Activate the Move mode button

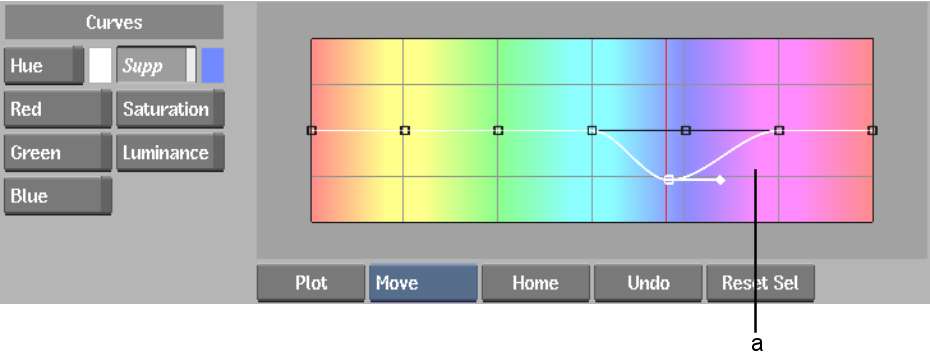423,283
